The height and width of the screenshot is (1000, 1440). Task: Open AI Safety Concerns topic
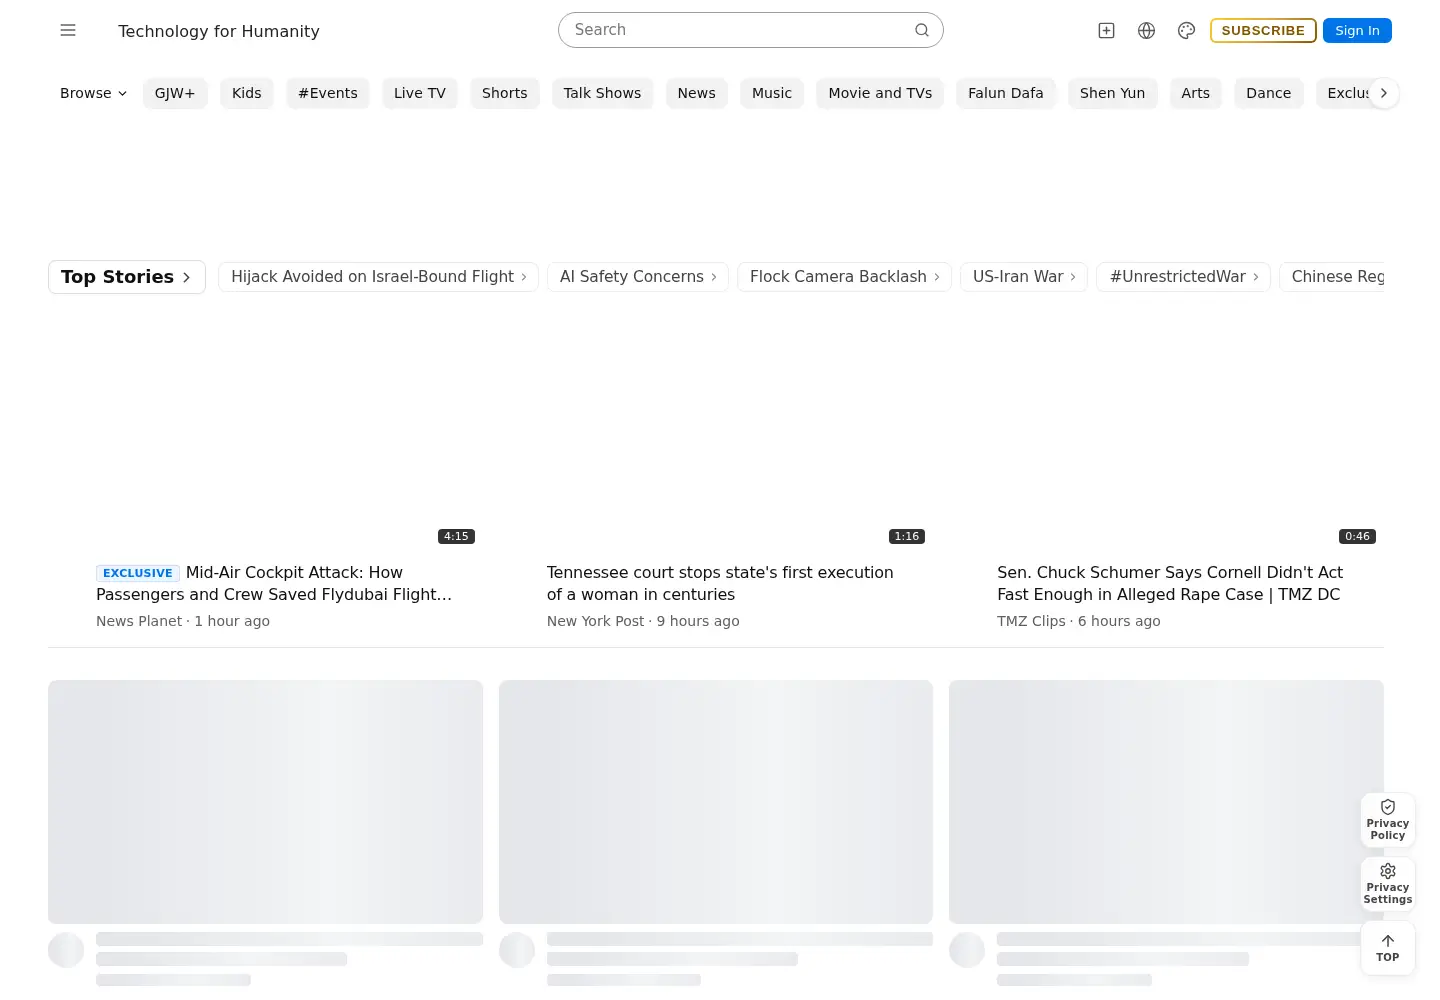pyautogui.click(x=638, y=277)
